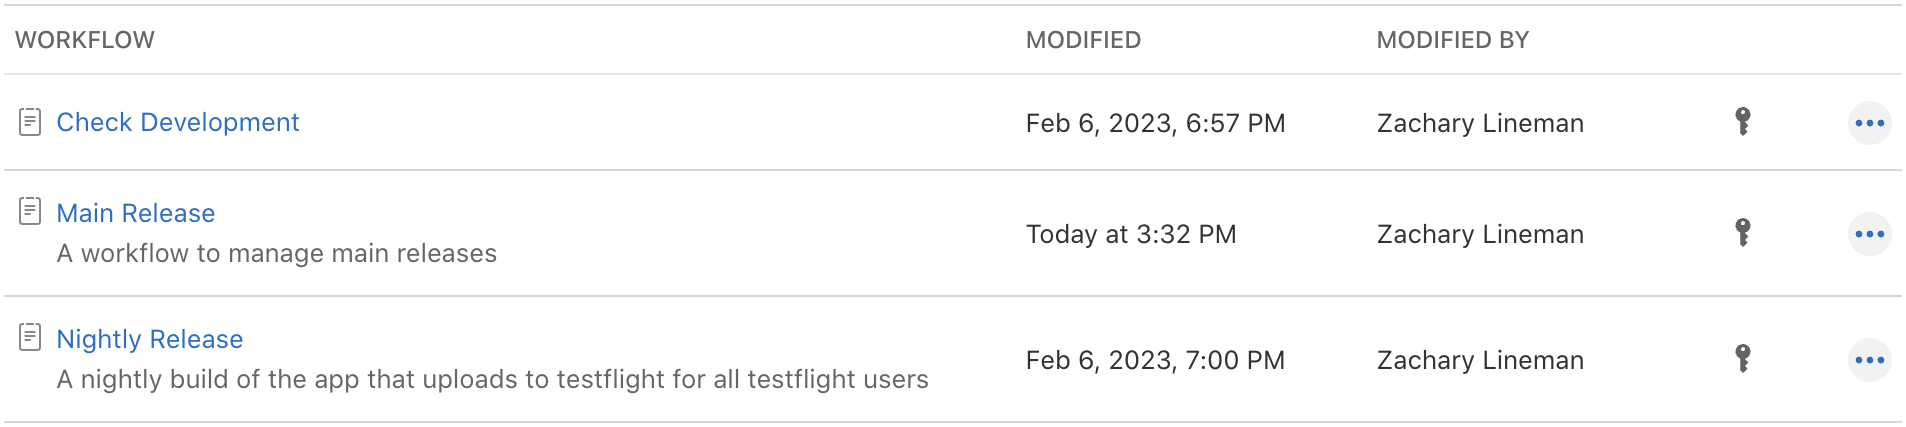Click the document icon beside Main Release

[30, 211]
